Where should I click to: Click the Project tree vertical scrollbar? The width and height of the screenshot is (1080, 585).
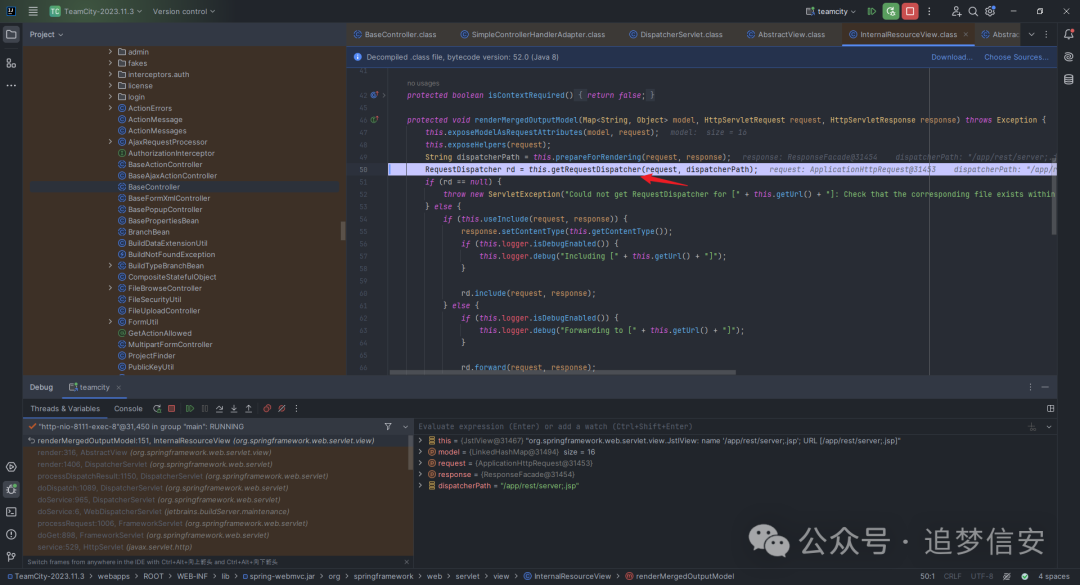point(343,231)
